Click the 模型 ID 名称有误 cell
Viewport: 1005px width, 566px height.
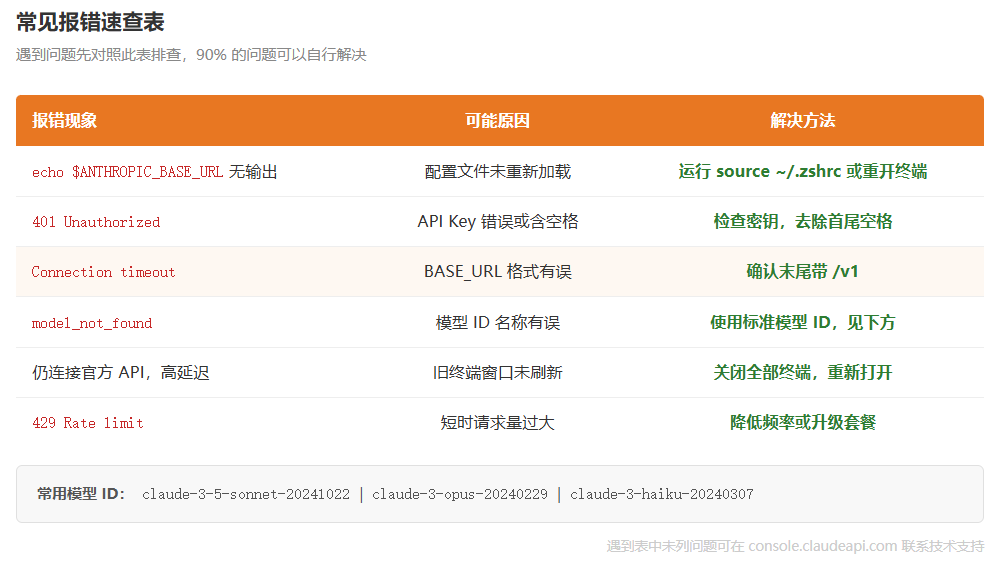tap(497, 322)
